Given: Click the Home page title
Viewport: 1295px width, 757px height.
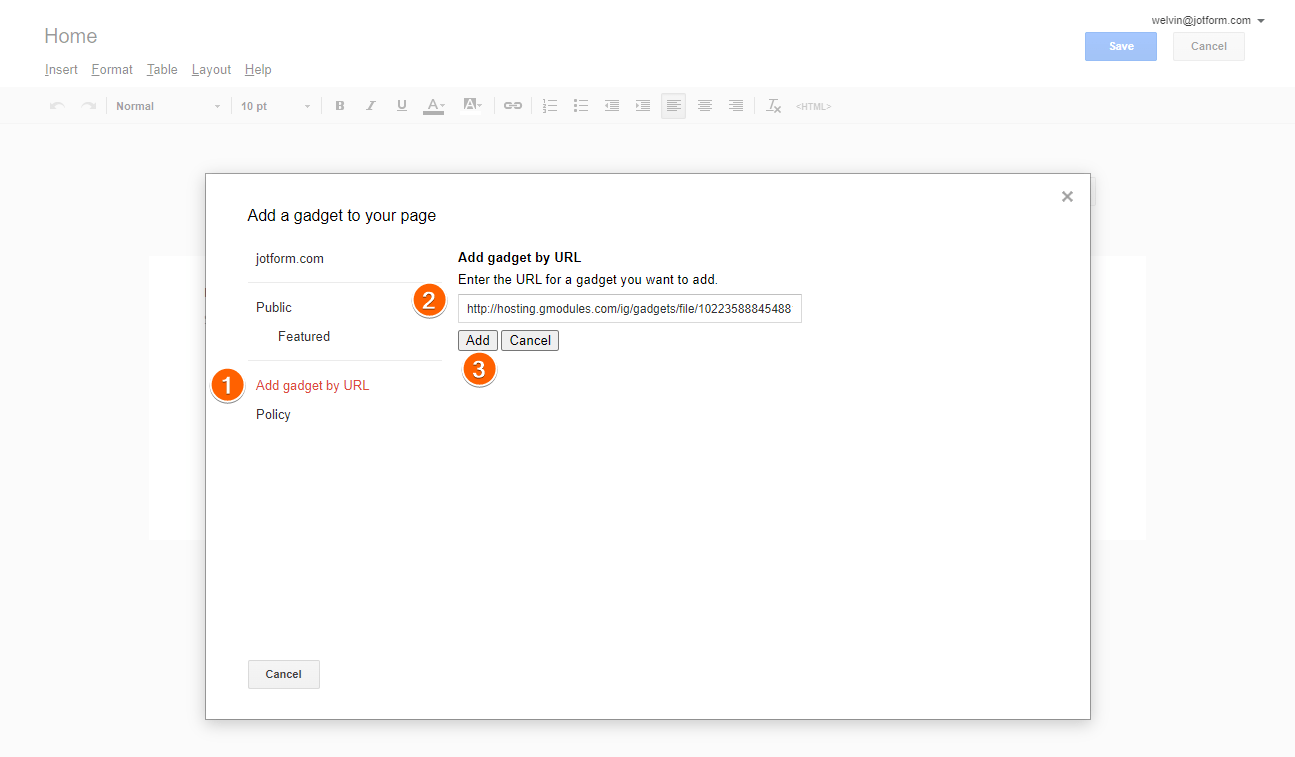Looking at the screenshot, I should coord(71,36).
